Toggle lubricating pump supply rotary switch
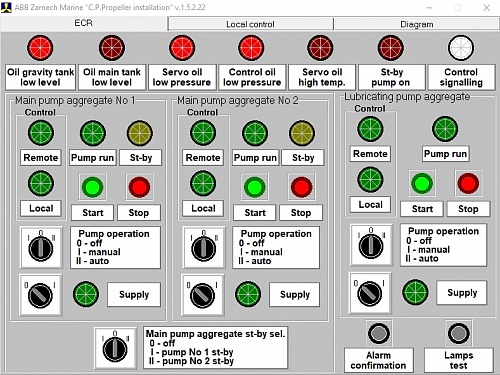This screenshot has height=375, width=500. pyautogui.click(x=370, y=293)
